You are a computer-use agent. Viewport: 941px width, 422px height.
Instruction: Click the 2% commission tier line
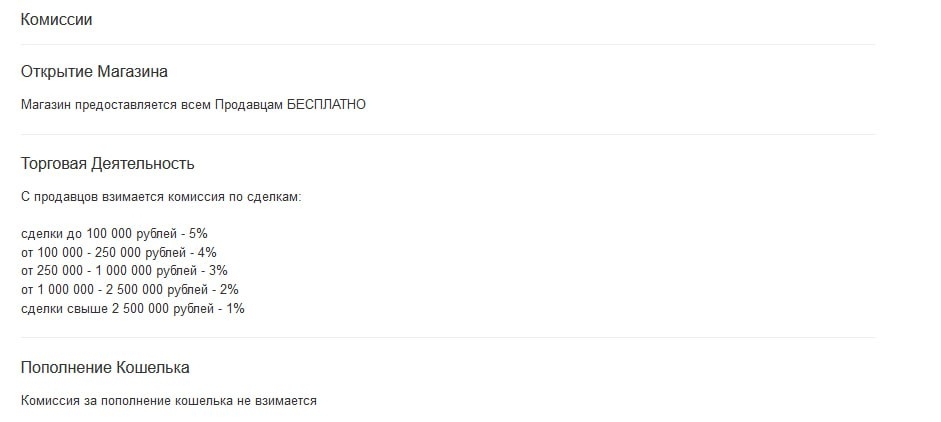[x=130, y=290]
